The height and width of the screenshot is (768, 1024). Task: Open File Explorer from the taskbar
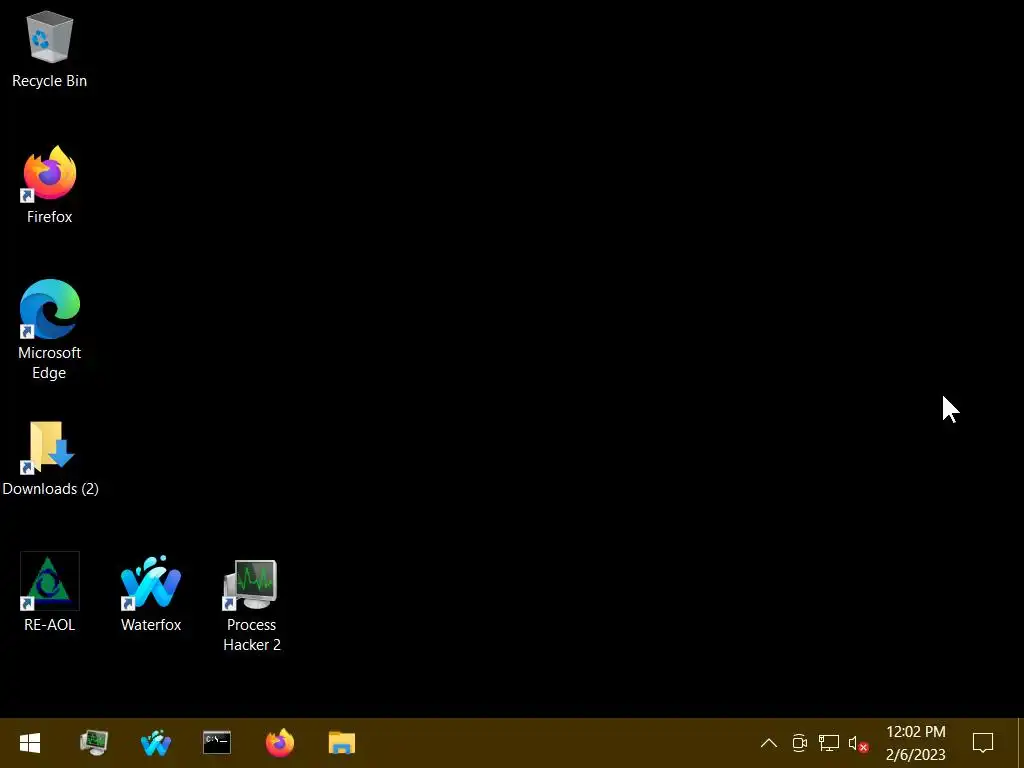click(x=342, y=743)
